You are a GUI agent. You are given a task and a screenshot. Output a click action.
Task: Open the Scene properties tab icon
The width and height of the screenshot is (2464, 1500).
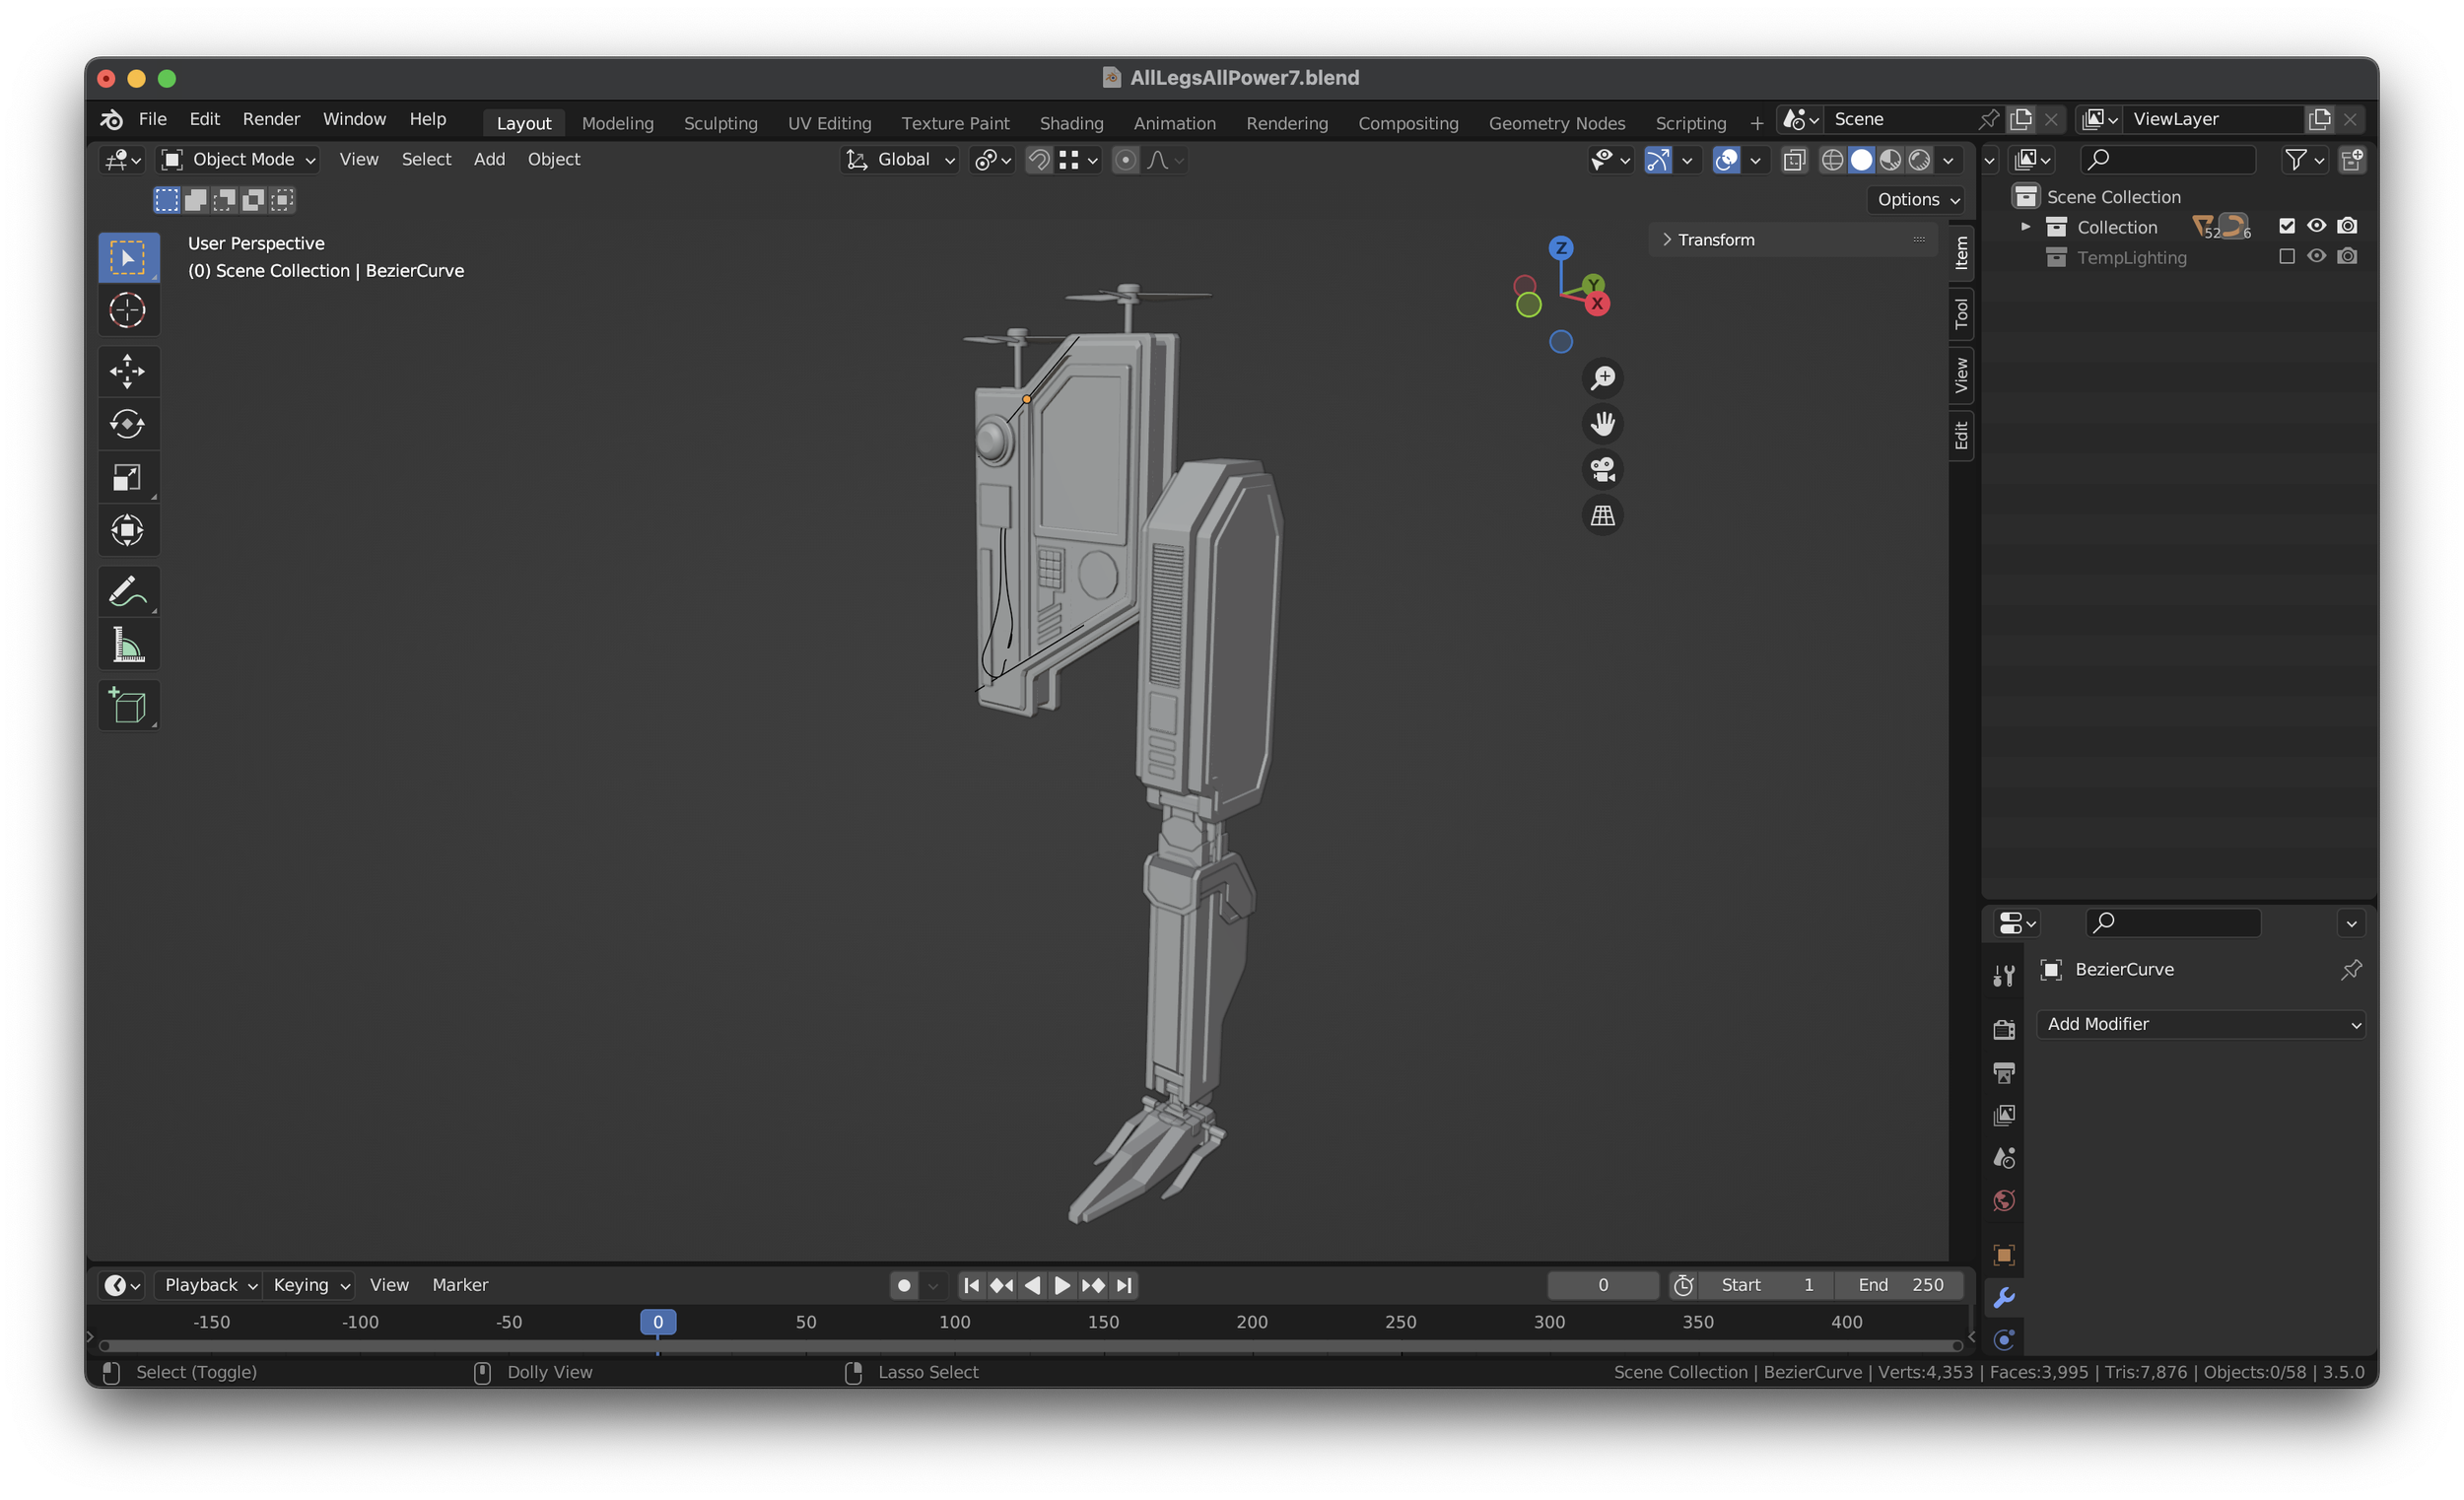[x=2004, y=1159]
